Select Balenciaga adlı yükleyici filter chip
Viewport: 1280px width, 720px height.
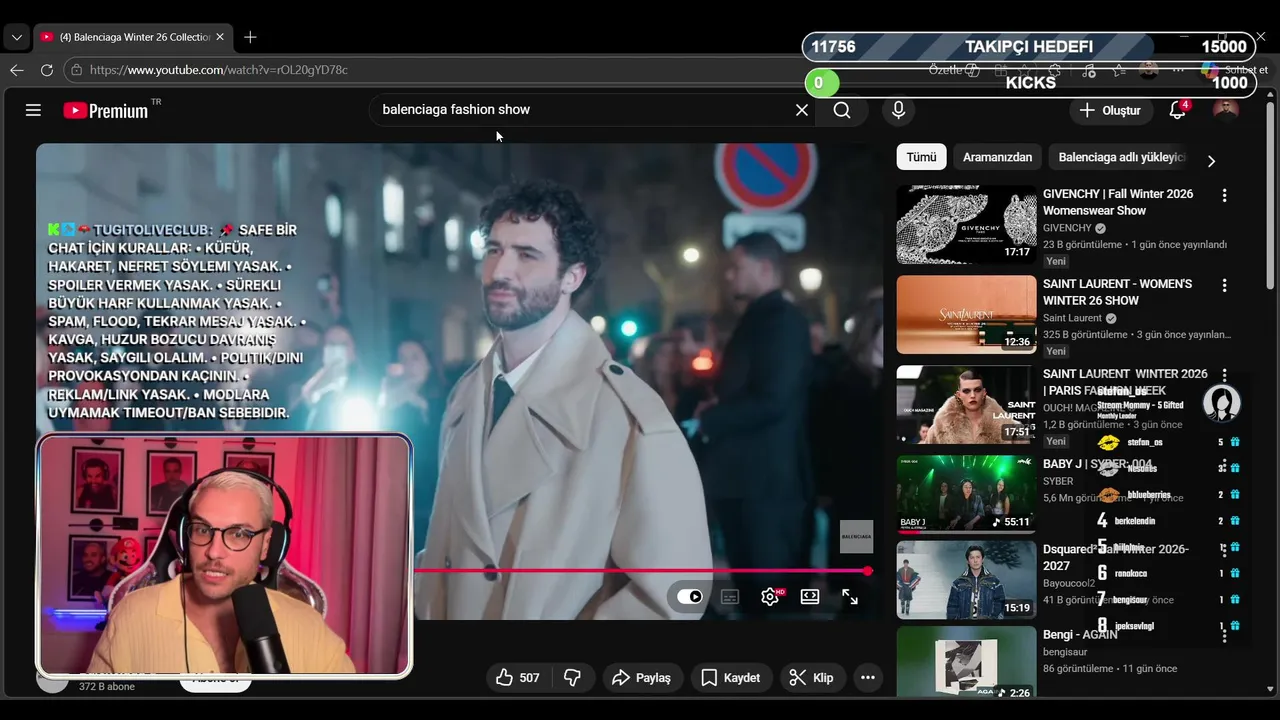click(1121, 157)
